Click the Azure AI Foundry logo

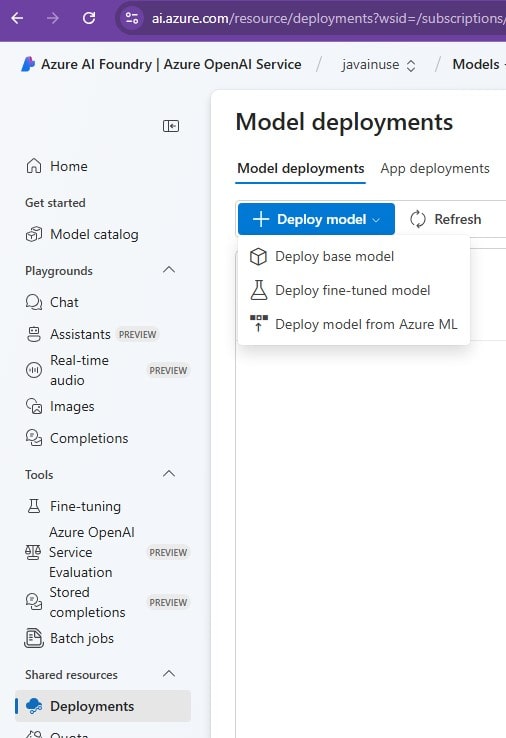[x=28, y=64]
